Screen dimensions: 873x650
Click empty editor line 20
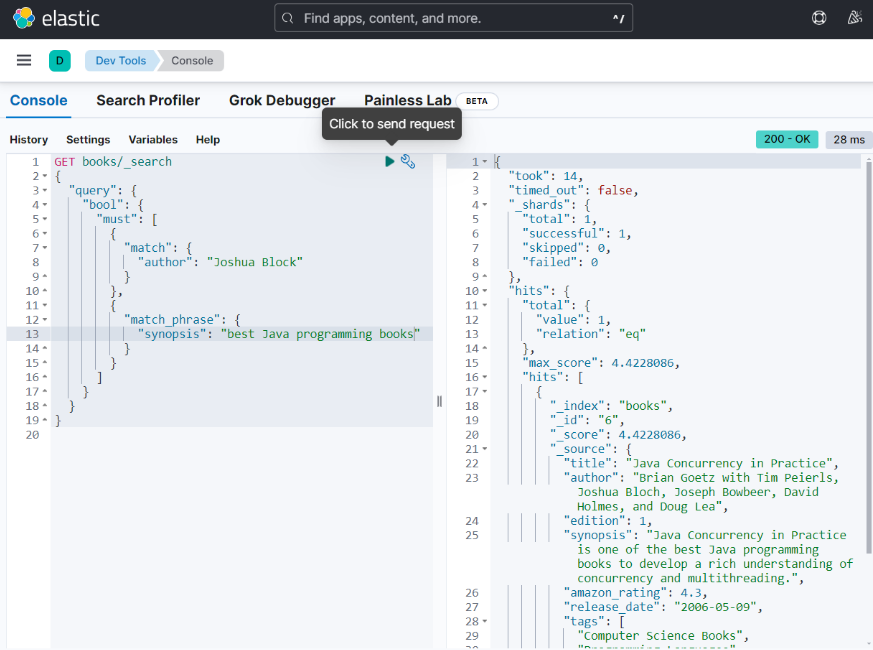coord(242,435)
